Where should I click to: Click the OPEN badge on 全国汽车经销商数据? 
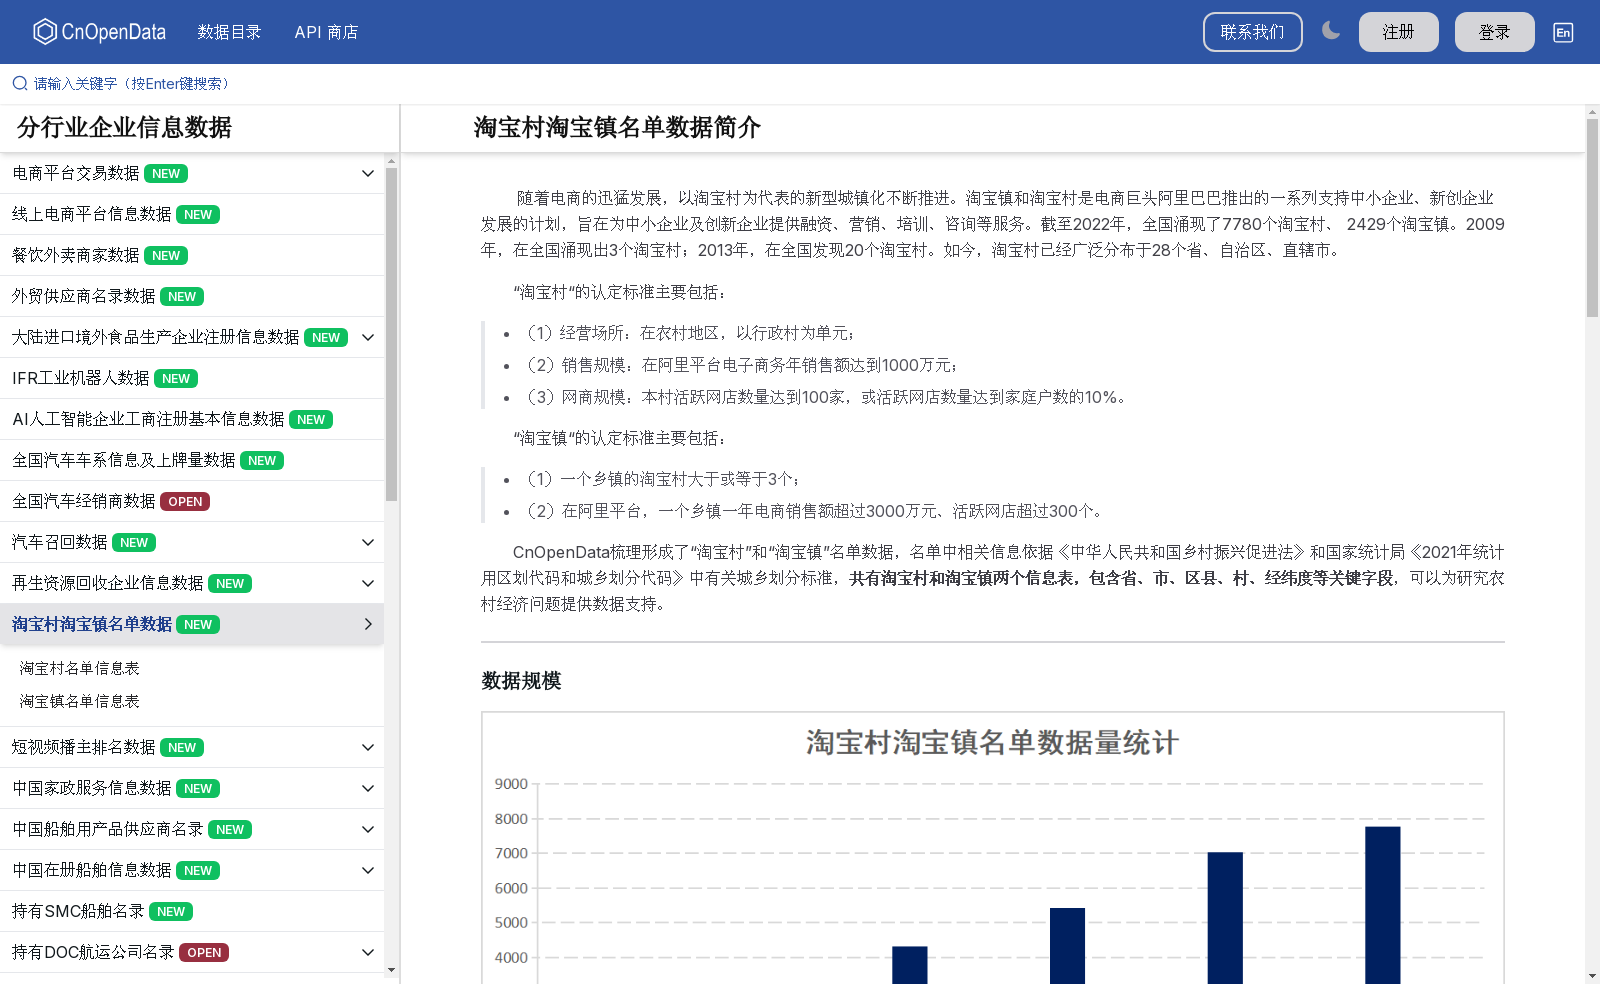coord(185,502)
